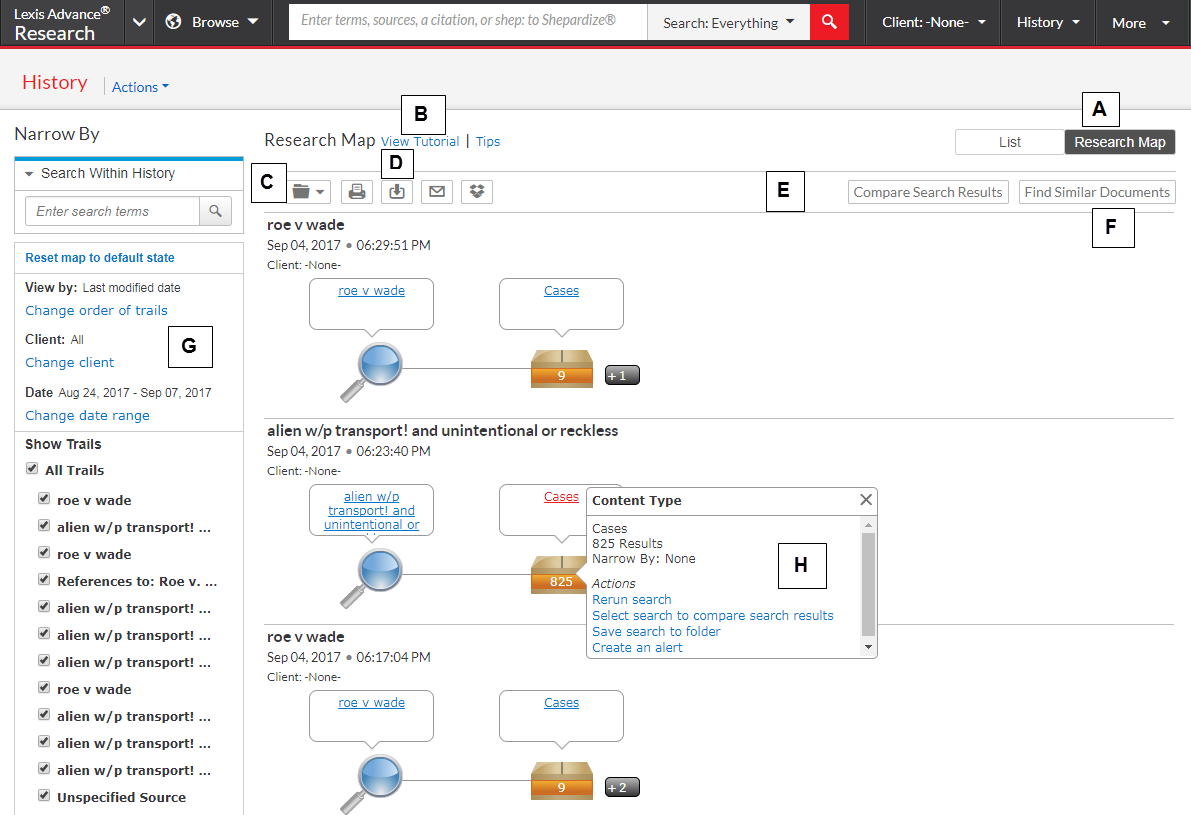Click the printer icon
This screenshot has width=1191, height=815.
(357, 191)
